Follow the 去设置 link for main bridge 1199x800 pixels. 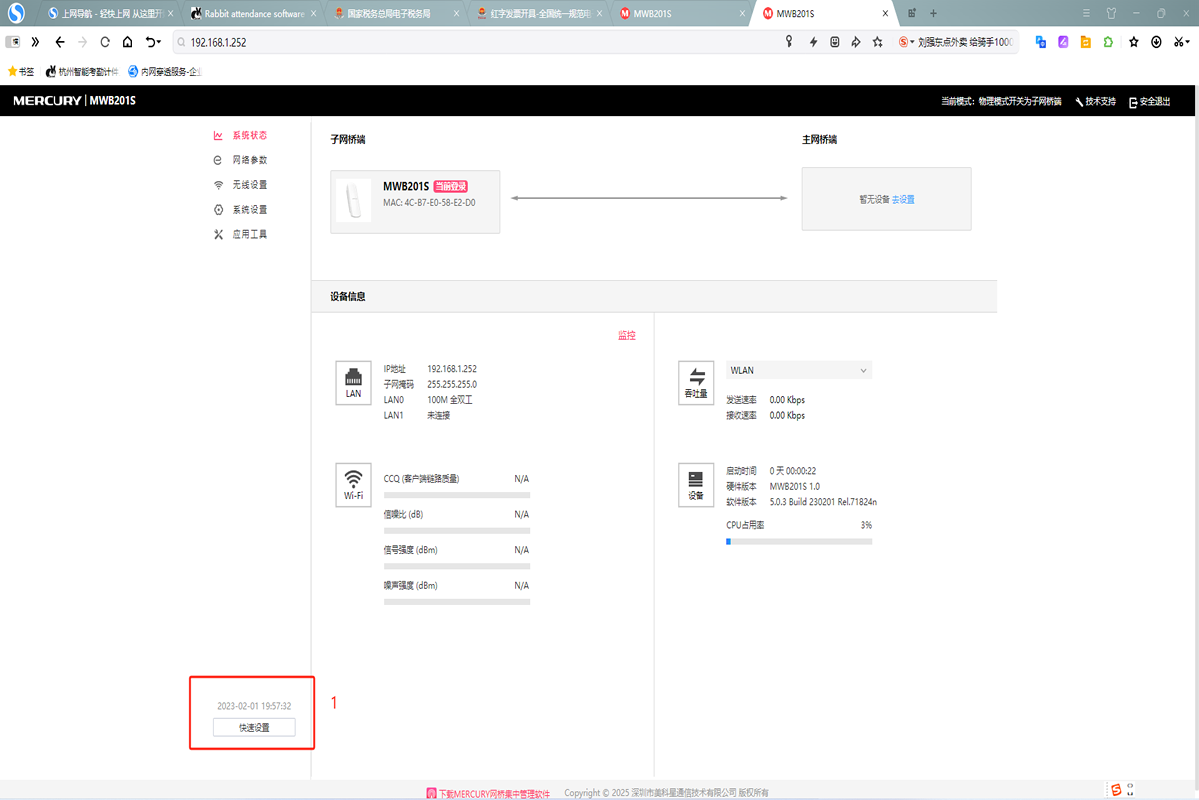[x=903, y=200]
